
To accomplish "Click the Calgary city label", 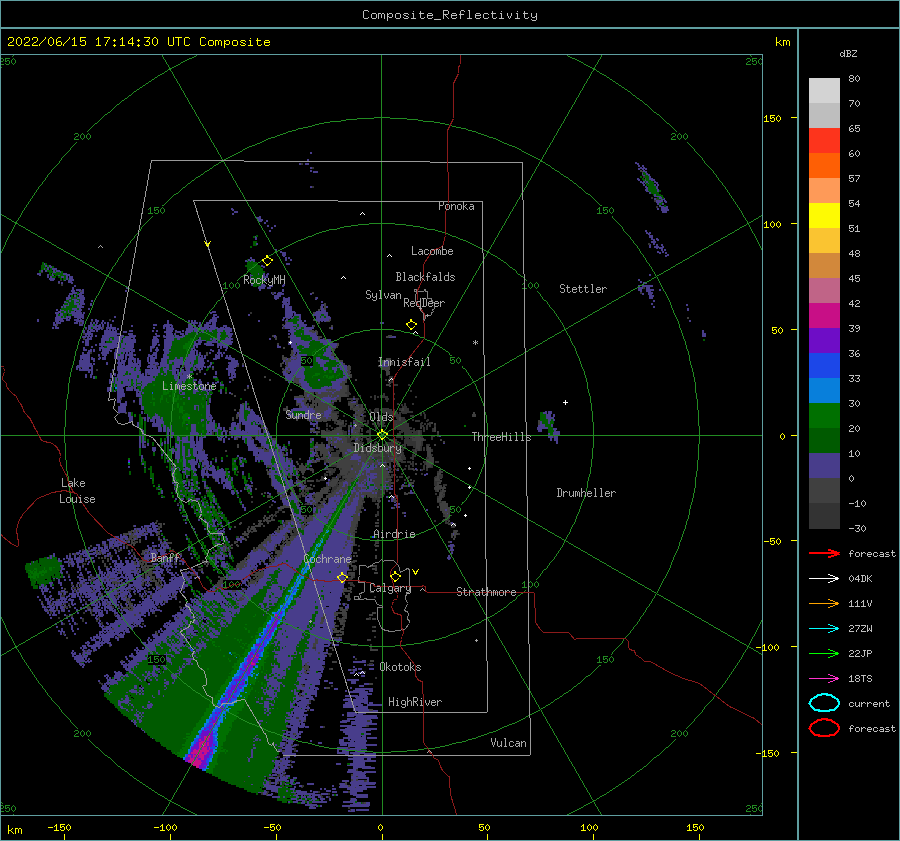I will [x=390, y=588].
